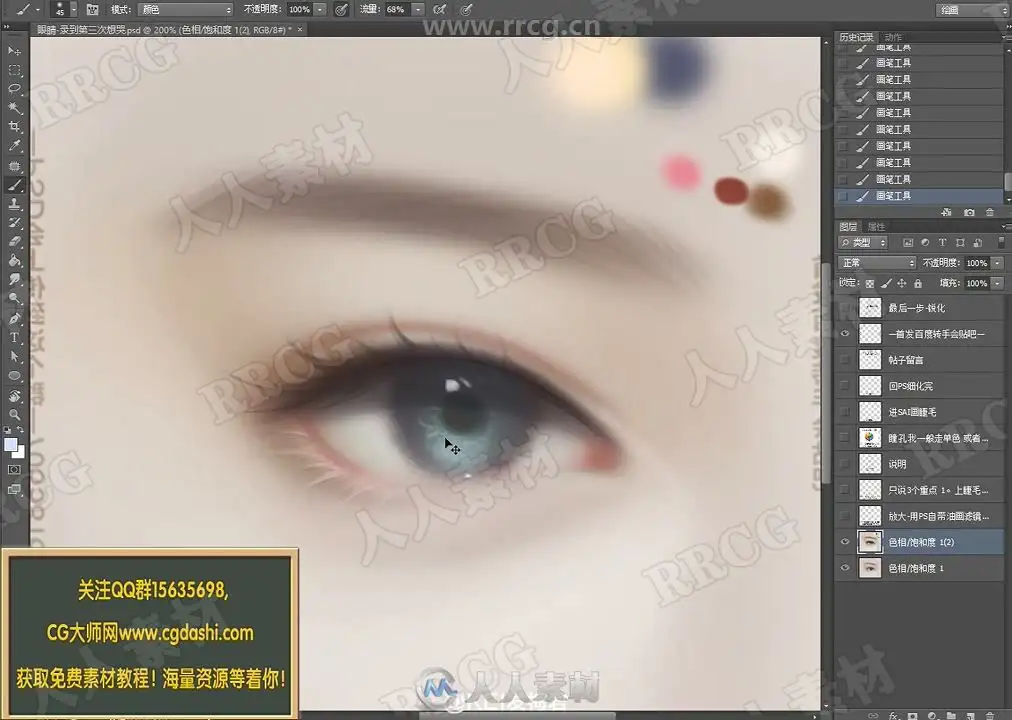Create new document from current state icon

946,212
